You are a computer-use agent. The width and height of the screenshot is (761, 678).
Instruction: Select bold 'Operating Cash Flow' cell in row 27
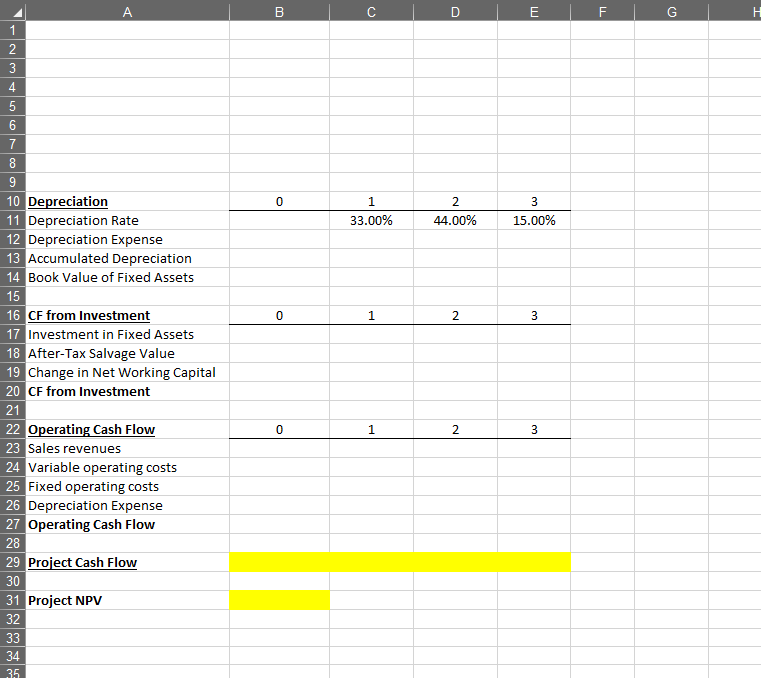[x=127, y=524]
